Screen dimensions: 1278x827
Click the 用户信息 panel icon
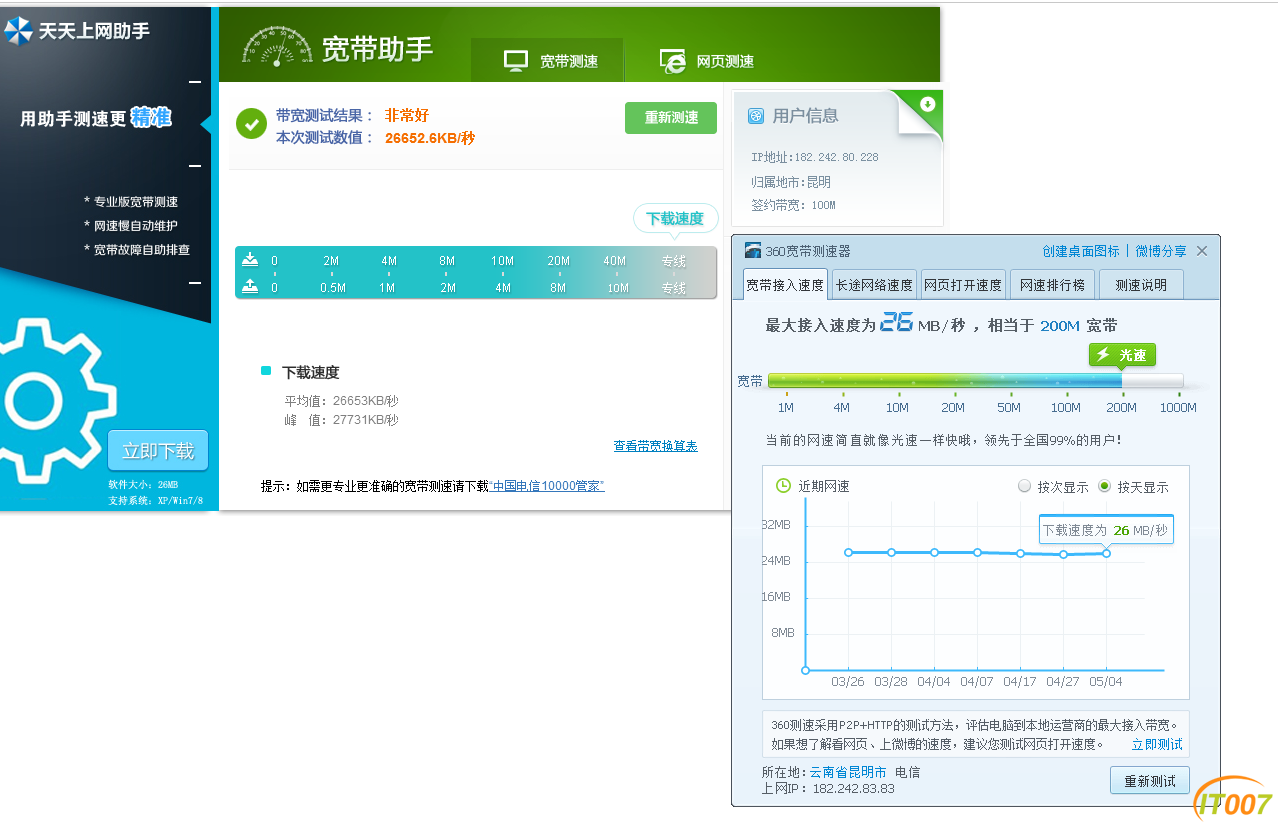pos(756,116)
